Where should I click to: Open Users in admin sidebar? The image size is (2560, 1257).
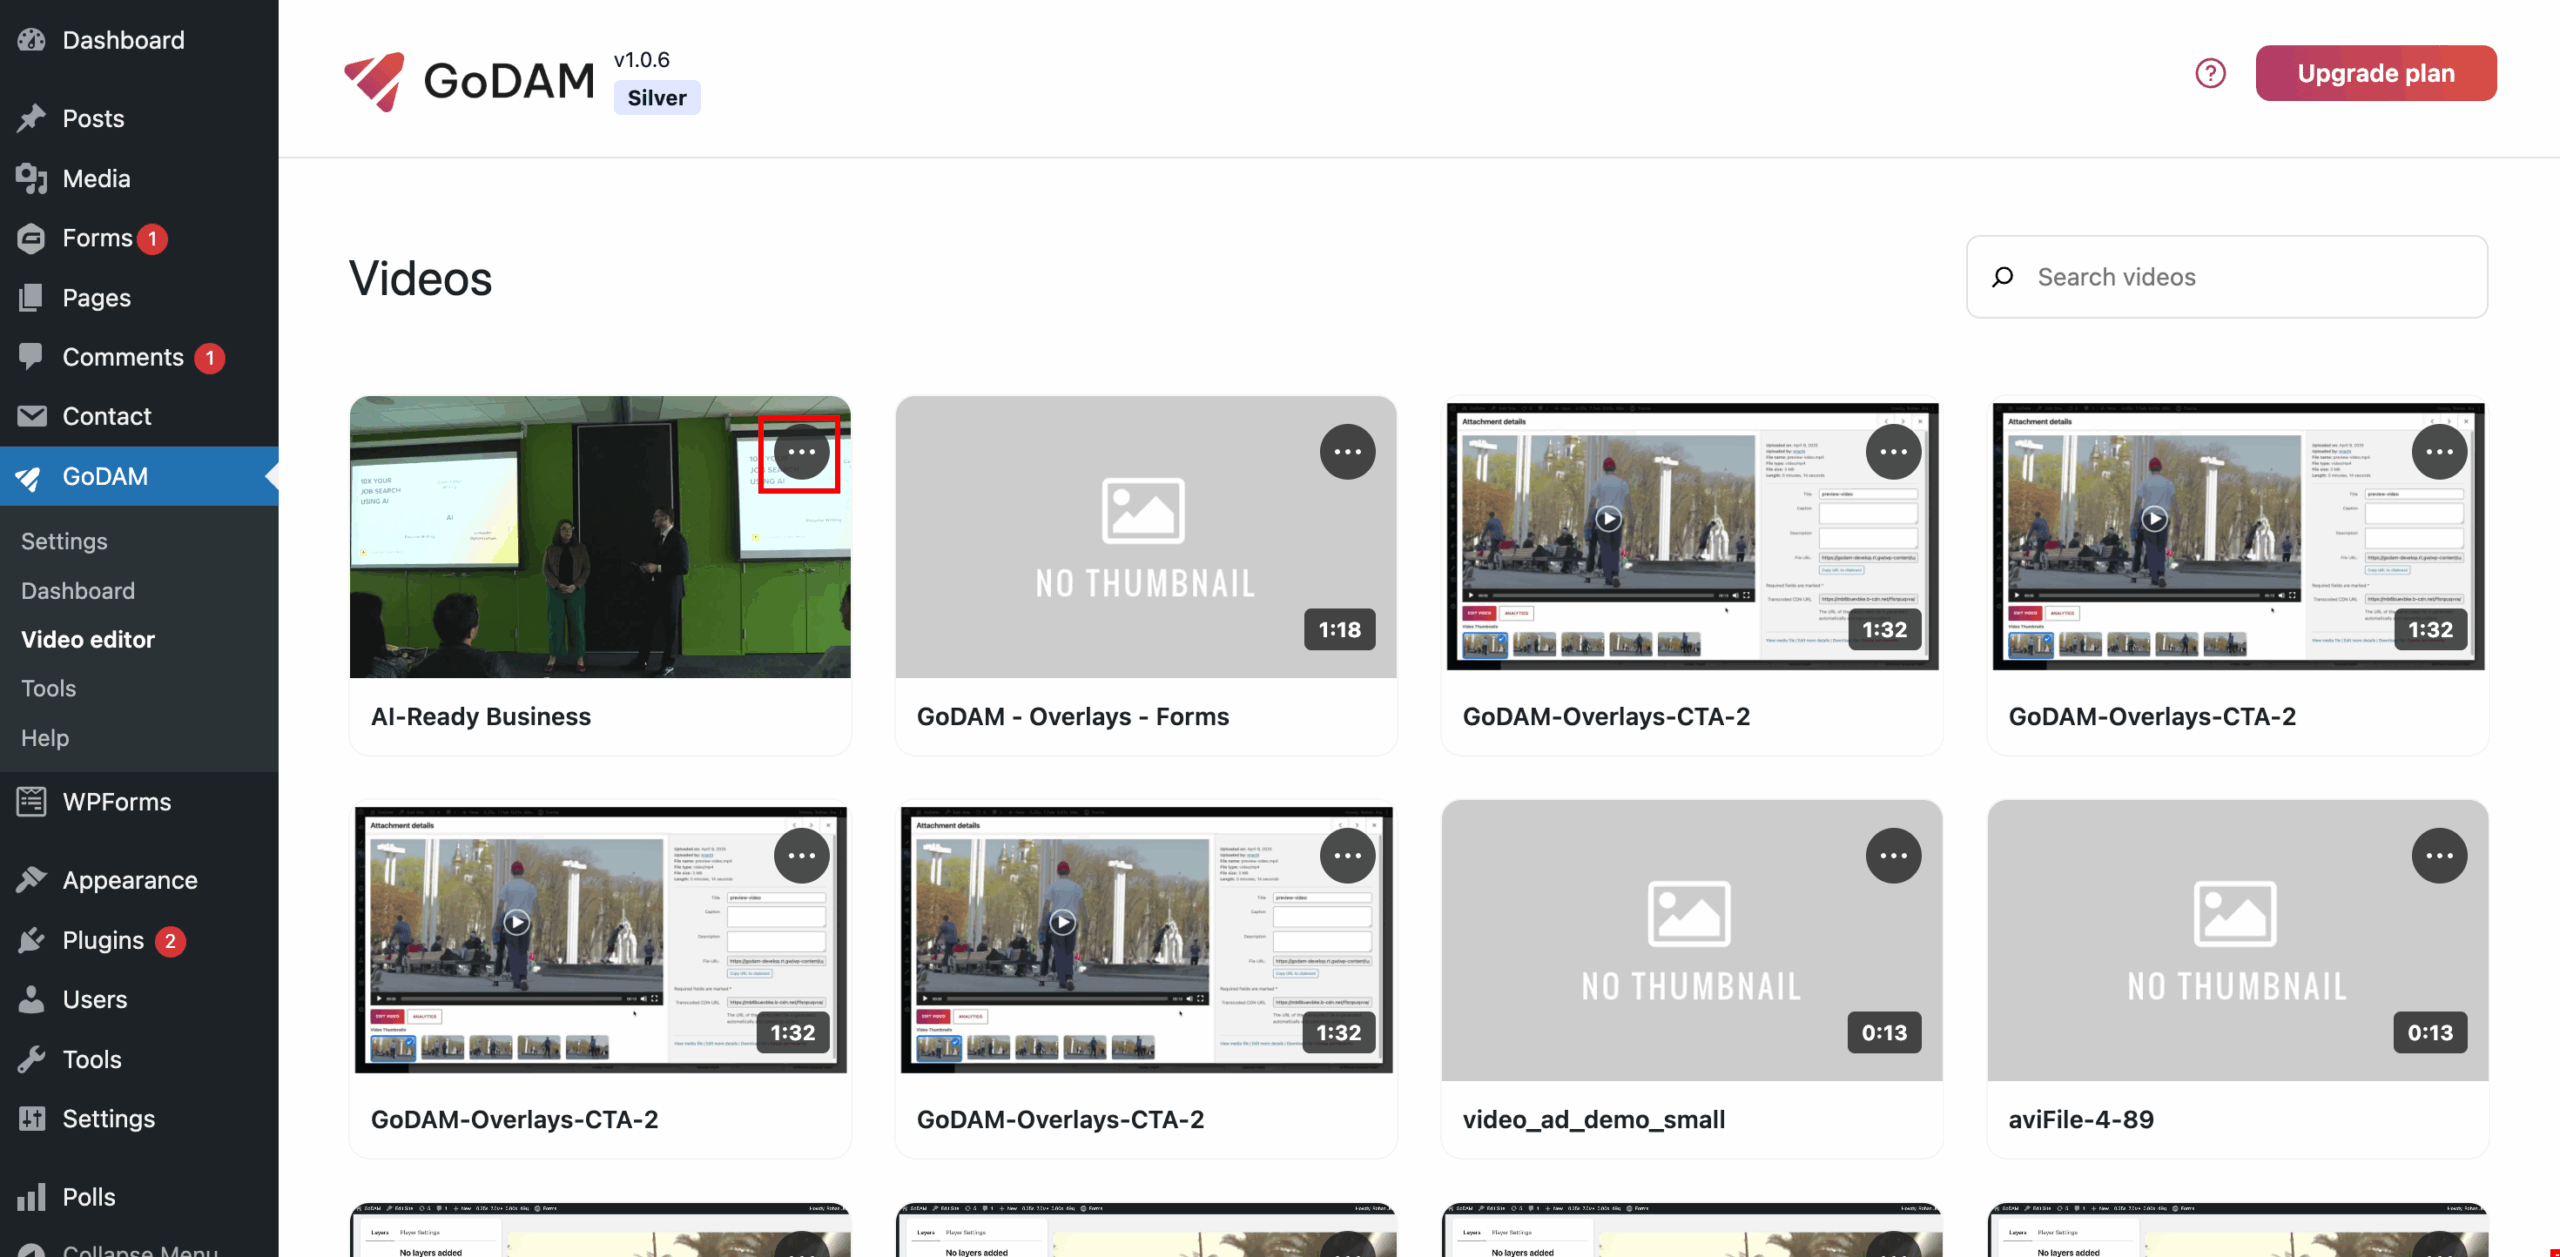click(x=95, y=1000)
